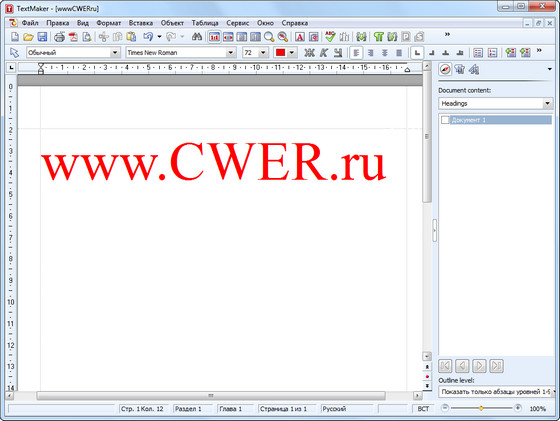Viewport: 560px width, 421px height.
Task: Show formatting marks with green pilcrow icon
Action: (x=379, y=37)
